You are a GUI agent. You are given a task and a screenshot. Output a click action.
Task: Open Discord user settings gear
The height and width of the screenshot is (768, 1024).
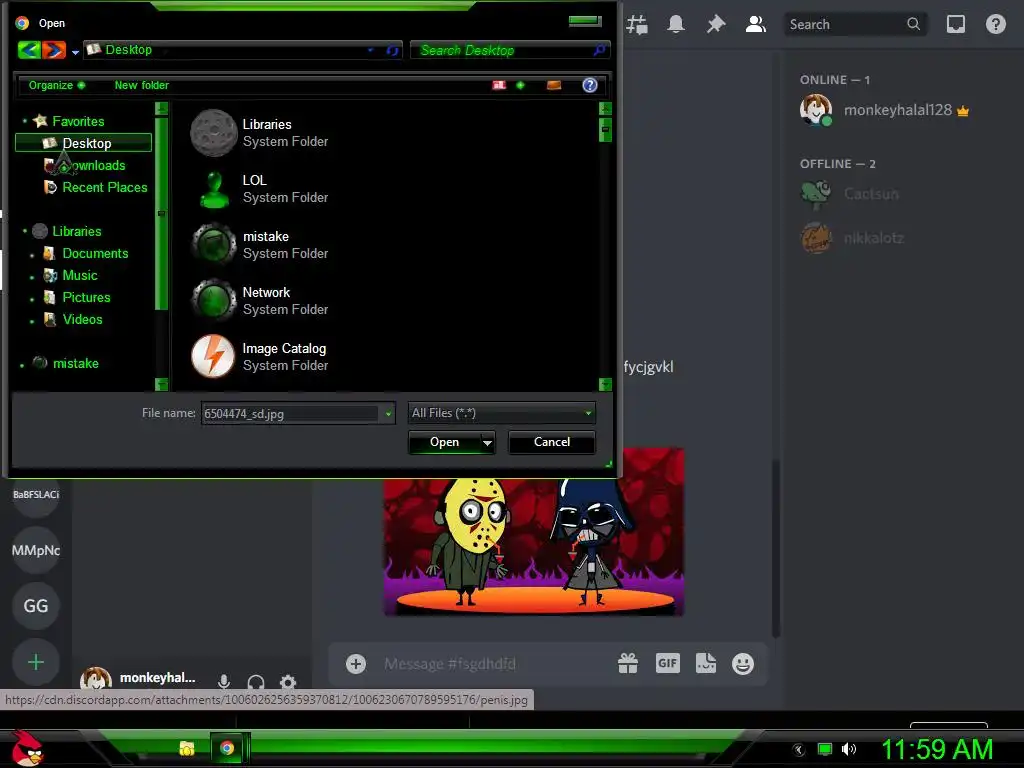288,682
